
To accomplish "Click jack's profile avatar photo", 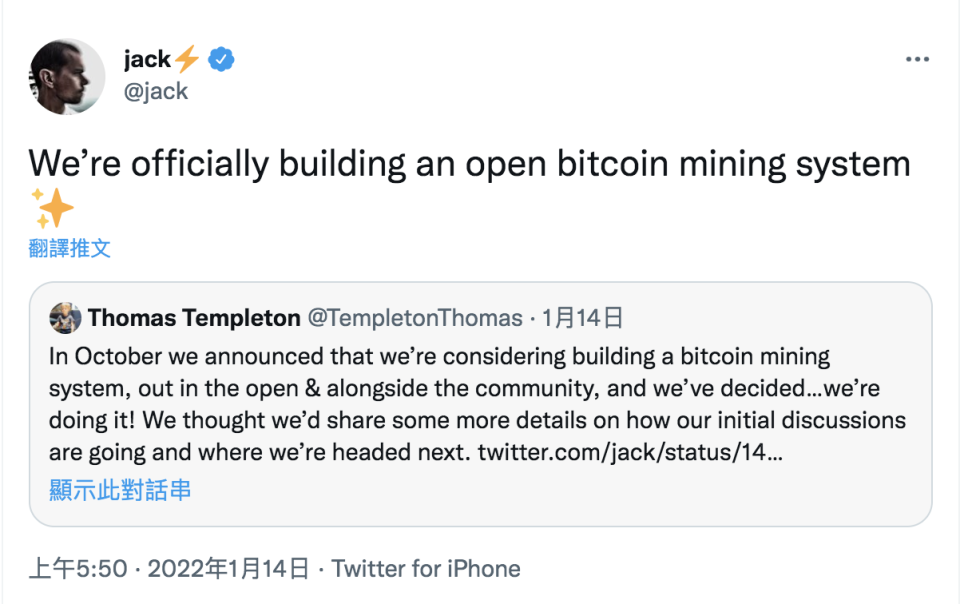I will 67,76.
